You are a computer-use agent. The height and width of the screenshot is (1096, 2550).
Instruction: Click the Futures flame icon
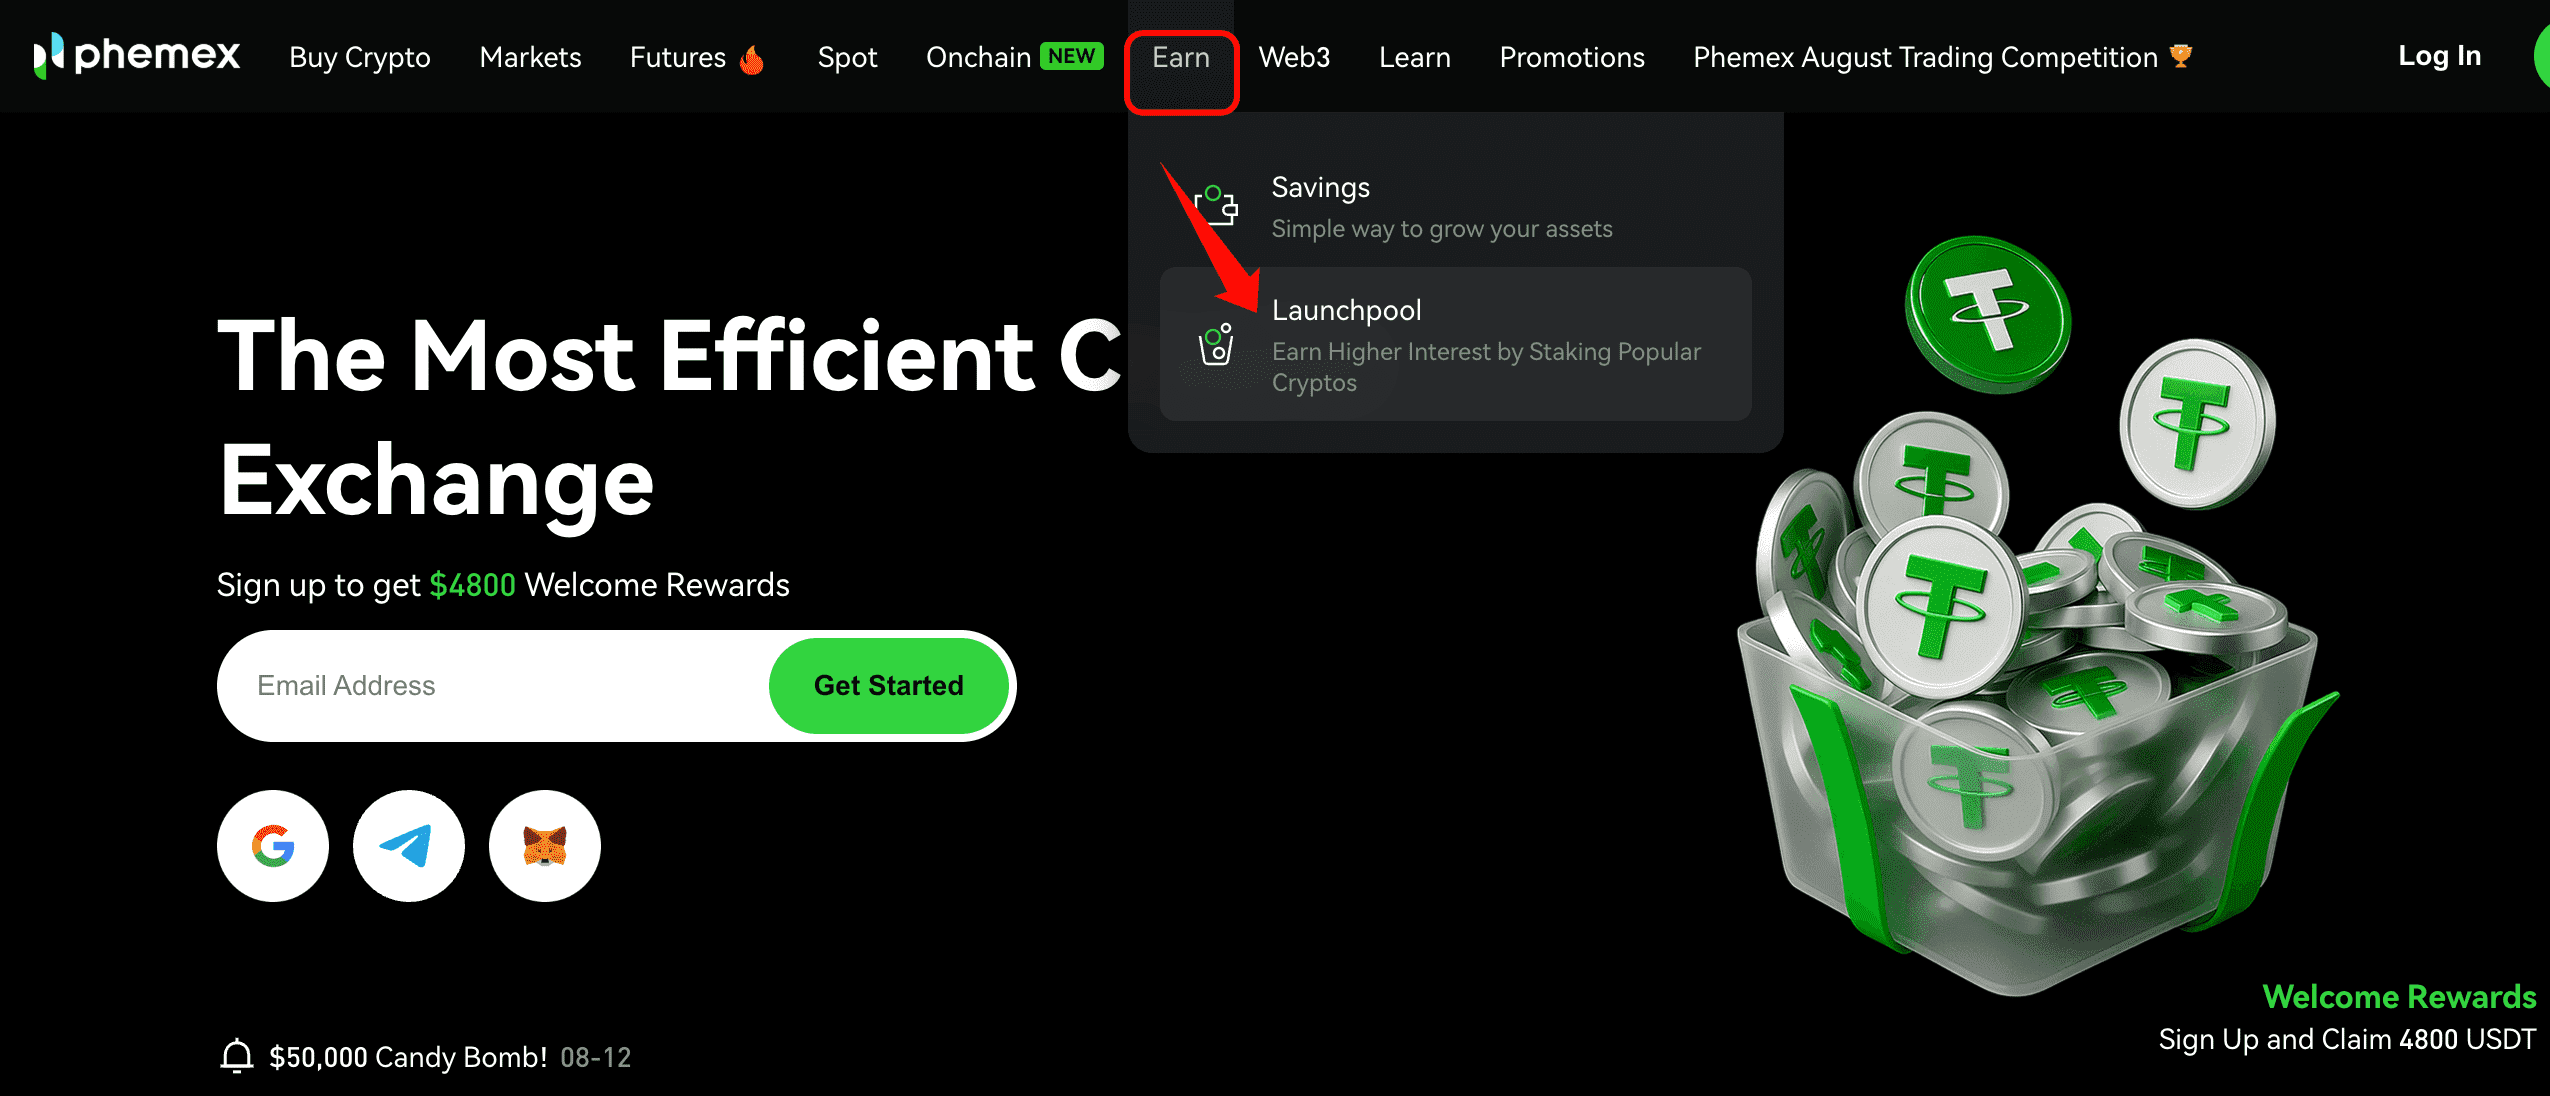[752, 60]
